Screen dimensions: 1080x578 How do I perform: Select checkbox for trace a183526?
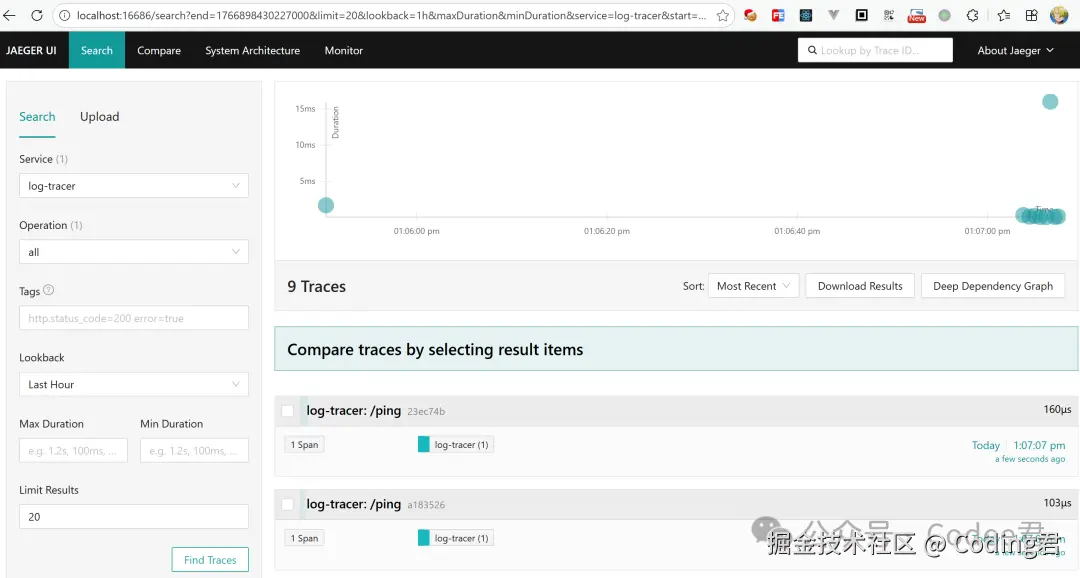coord(288,504)
